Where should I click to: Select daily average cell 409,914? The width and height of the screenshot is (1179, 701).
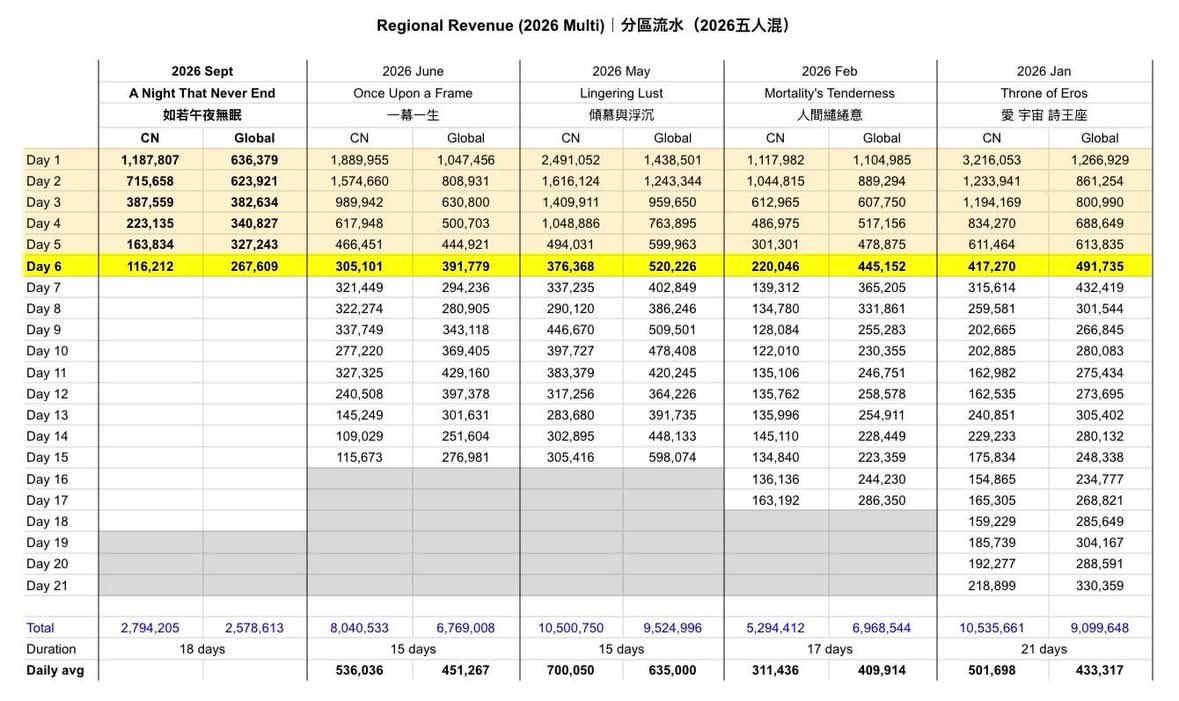coord(881,670)
